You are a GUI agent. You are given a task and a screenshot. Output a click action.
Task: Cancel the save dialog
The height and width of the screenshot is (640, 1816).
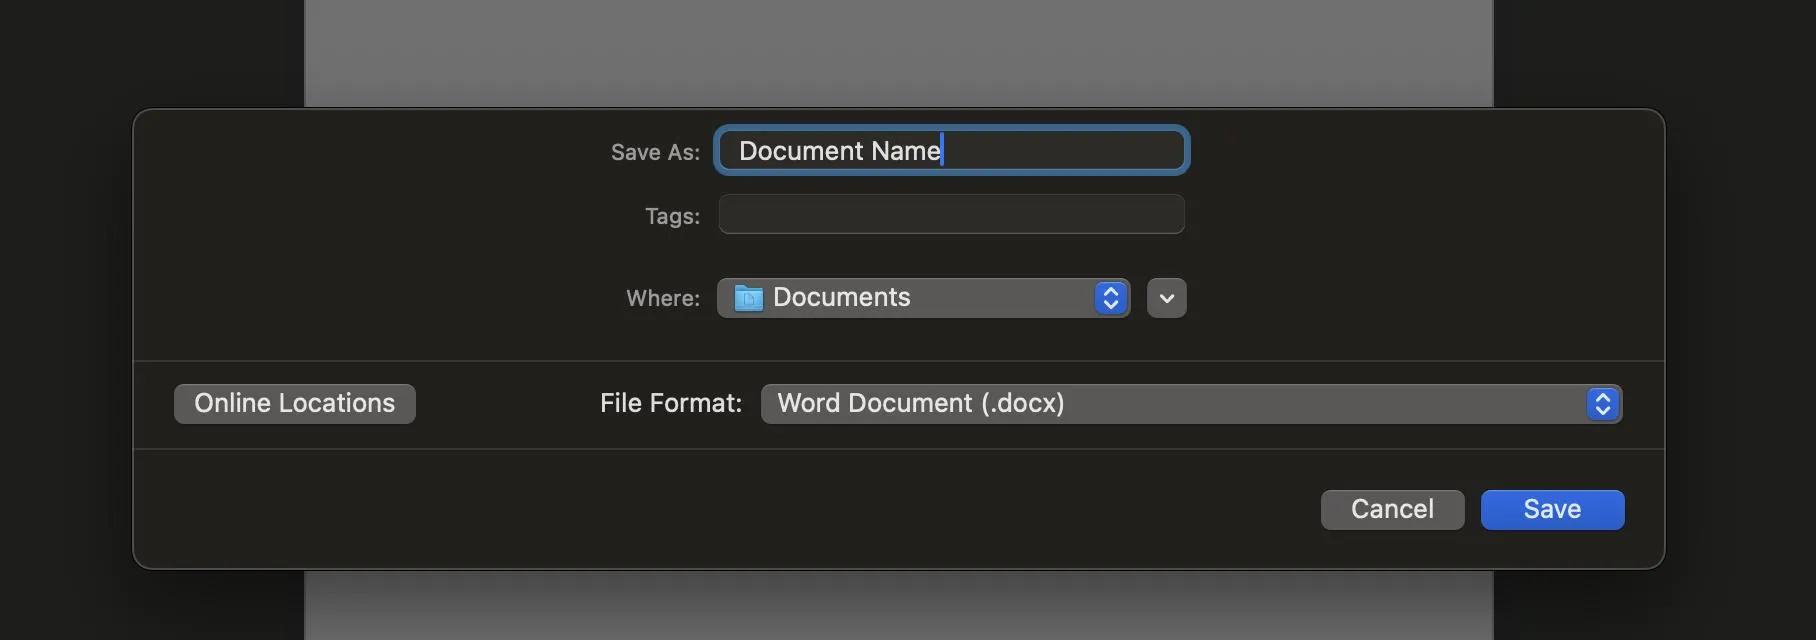click(1392, 510)
